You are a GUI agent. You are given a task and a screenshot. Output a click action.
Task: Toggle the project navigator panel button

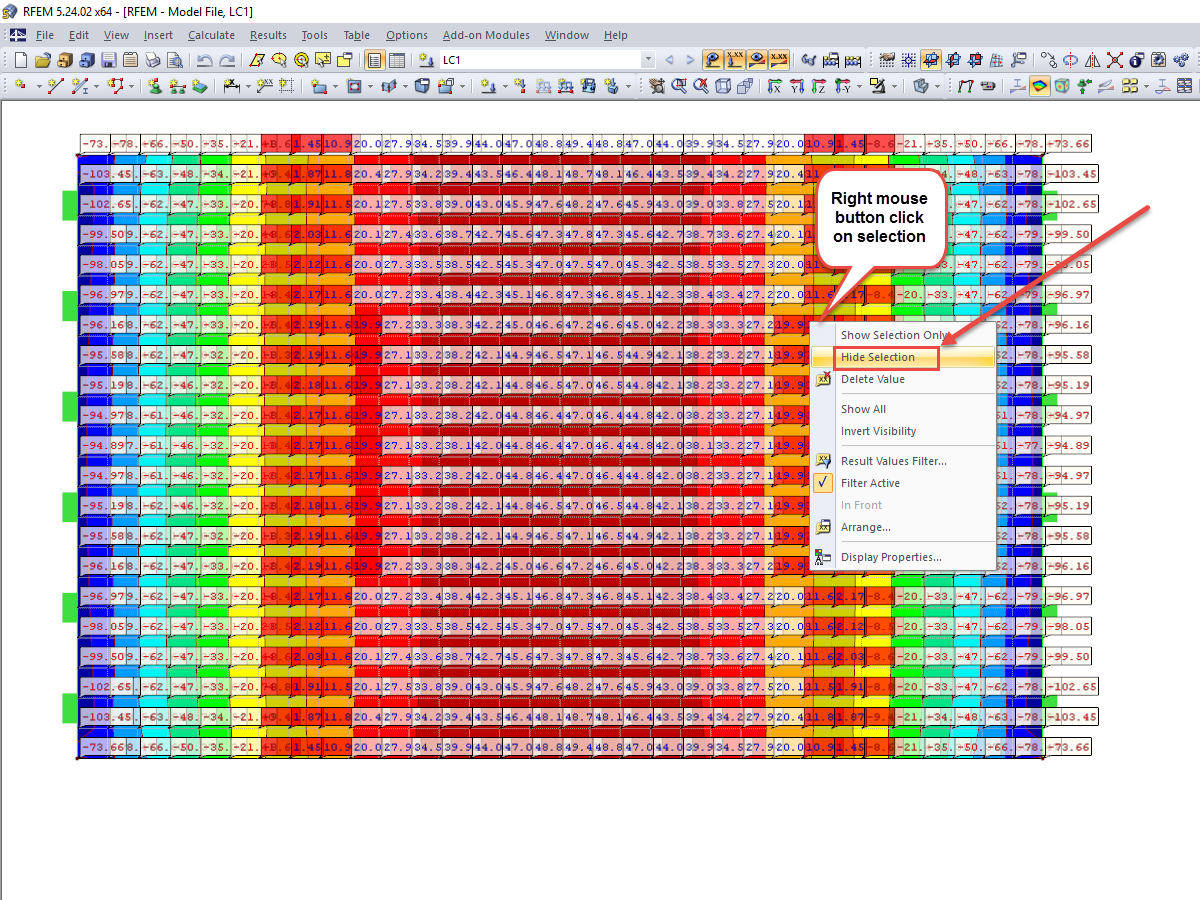(x=374, y=60)
